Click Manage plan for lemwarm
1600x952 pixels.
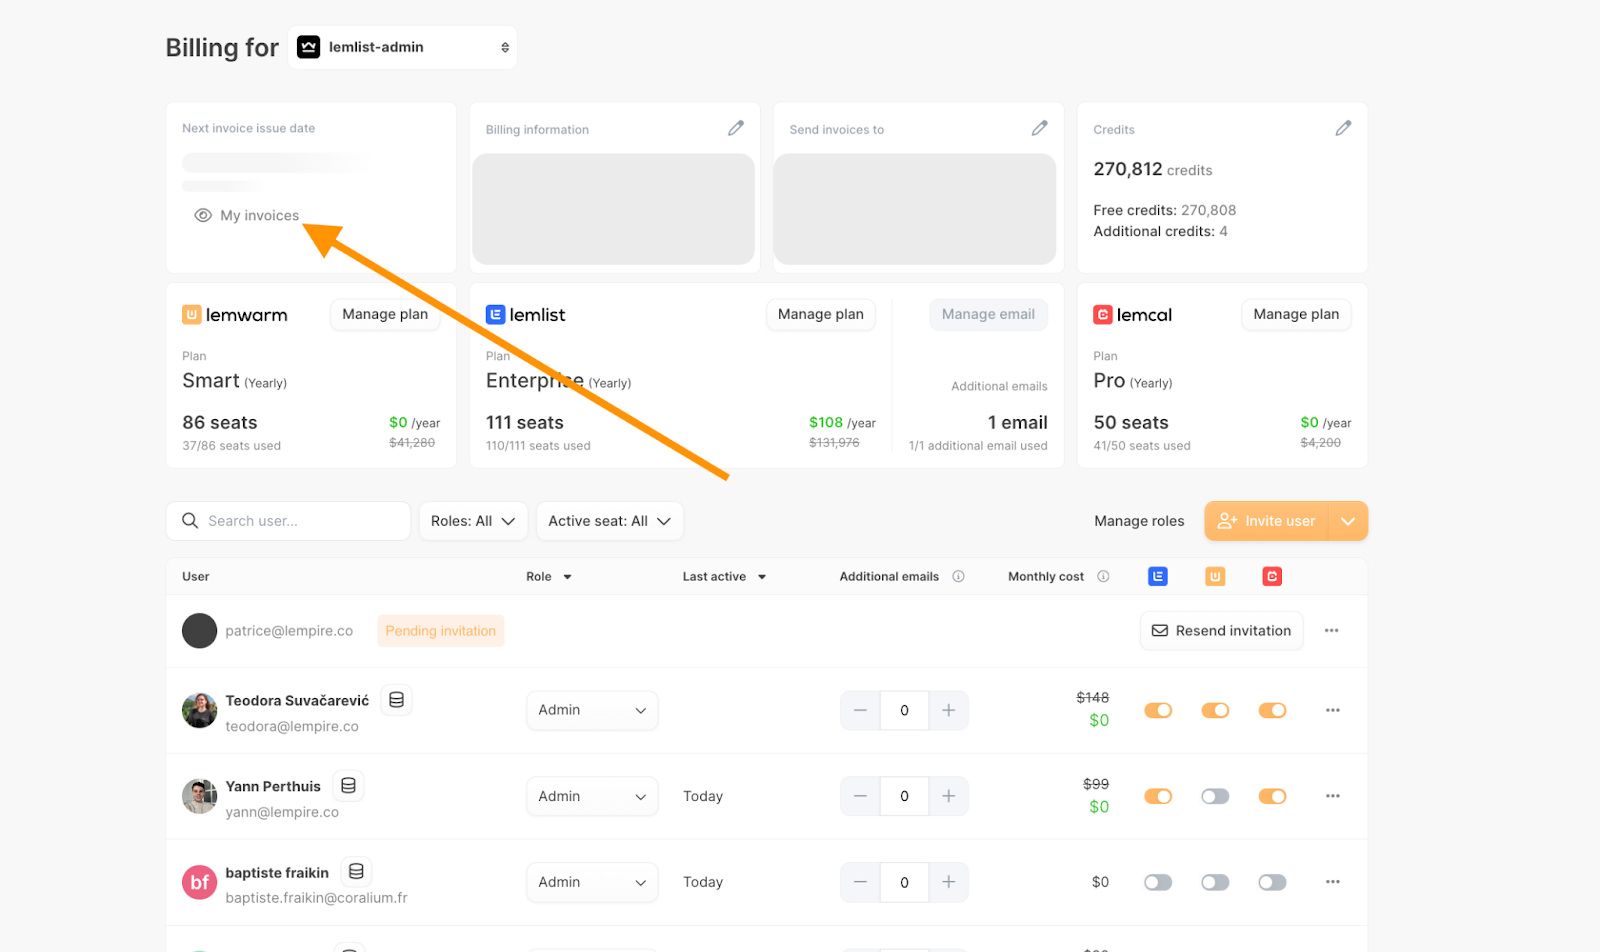(385, 314)
